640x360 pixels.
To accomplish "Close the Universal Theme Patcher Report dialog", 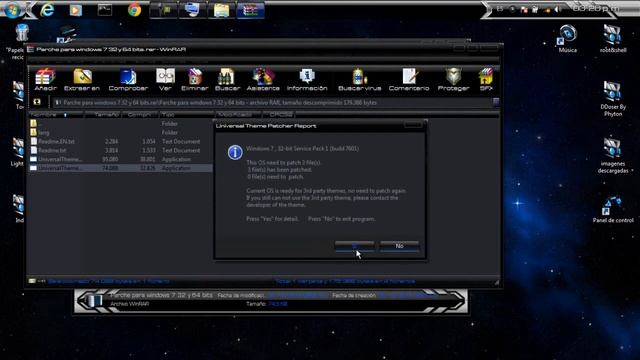I will click(x=413, y=124).
